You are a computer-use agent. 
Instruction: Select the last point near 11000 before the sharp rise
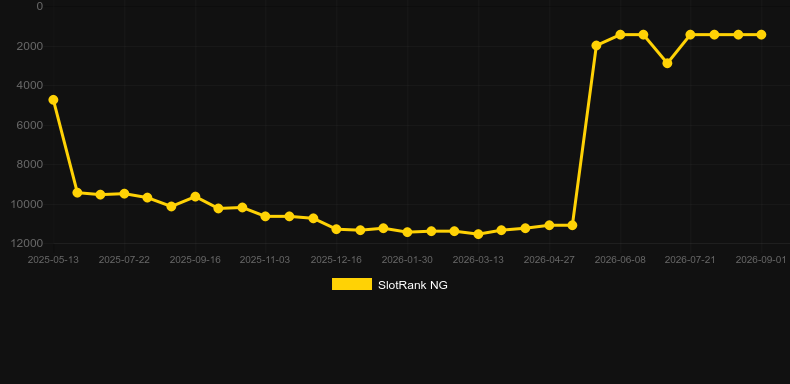572,225
